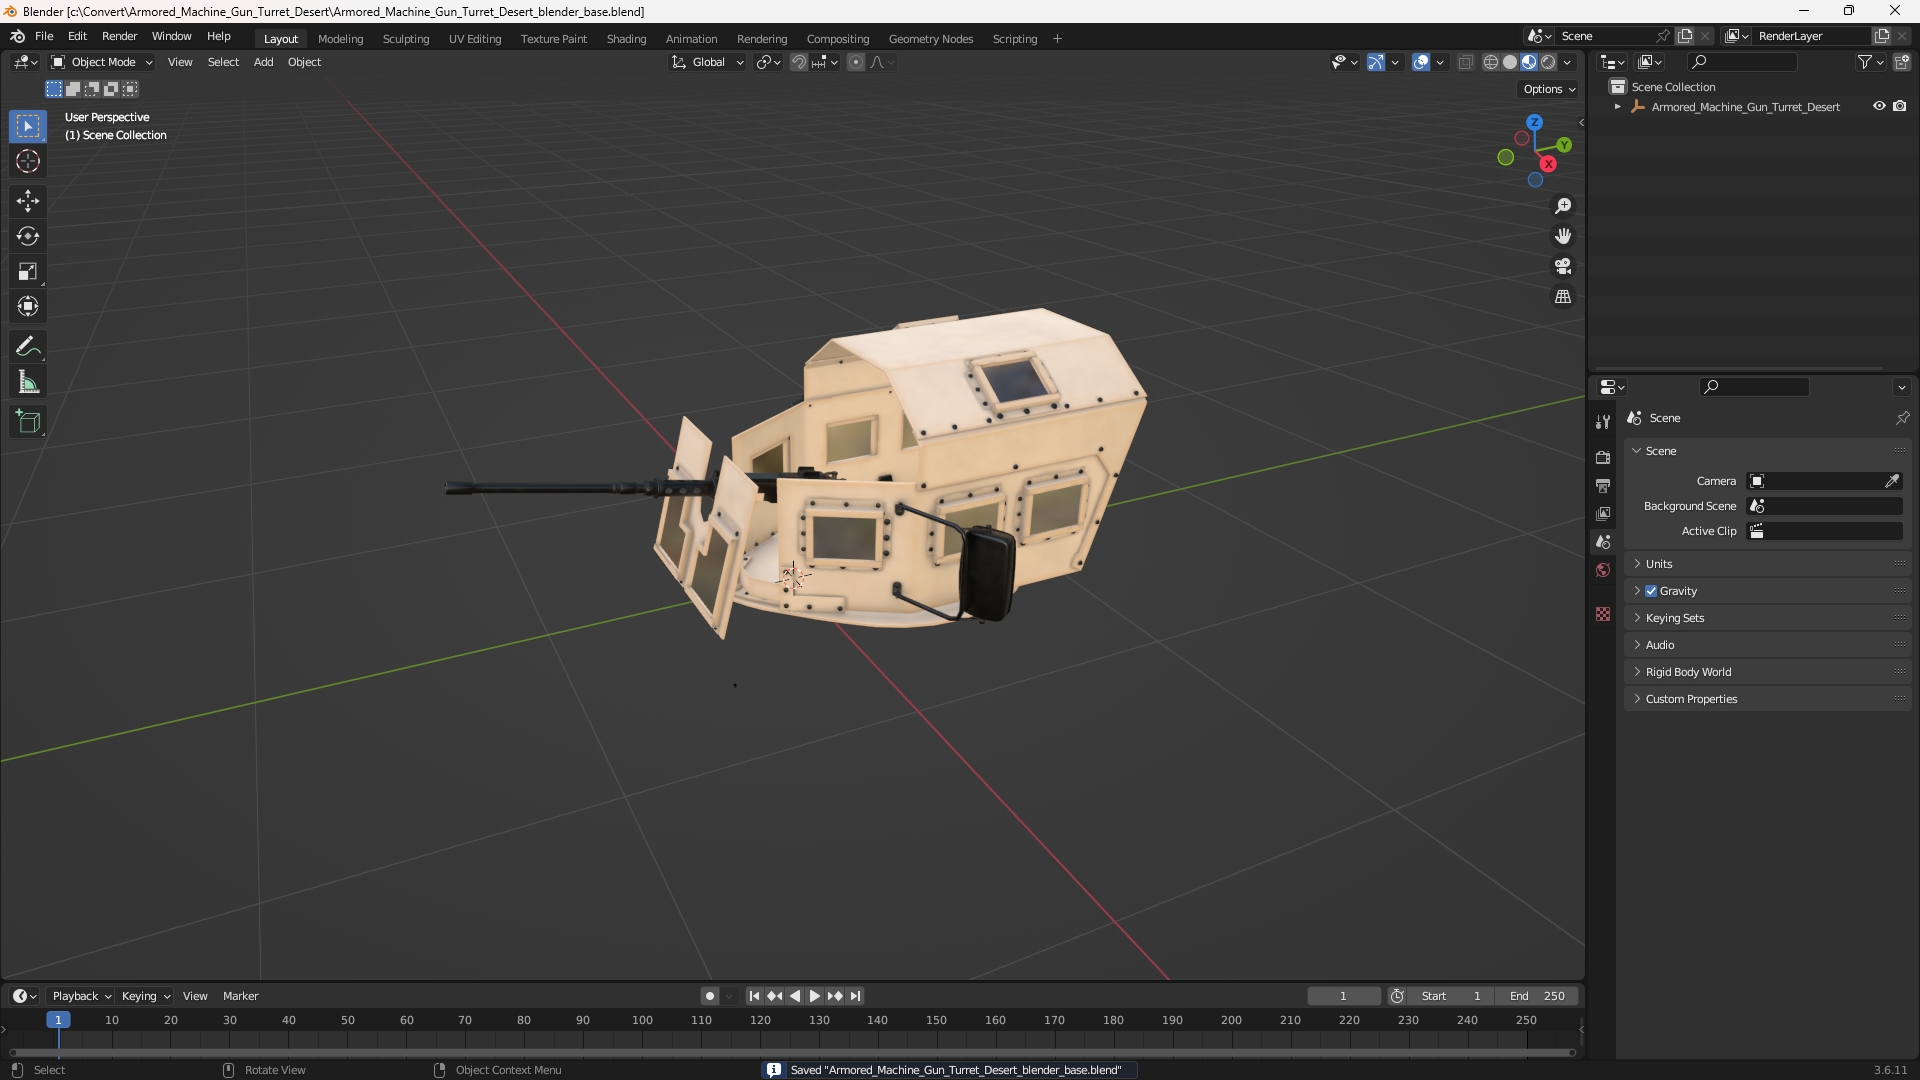Expand Armored_Machine_Gun_Turret_Desert collection tree
This screenshot has height=1080, width=1920.
[1617, 107]
